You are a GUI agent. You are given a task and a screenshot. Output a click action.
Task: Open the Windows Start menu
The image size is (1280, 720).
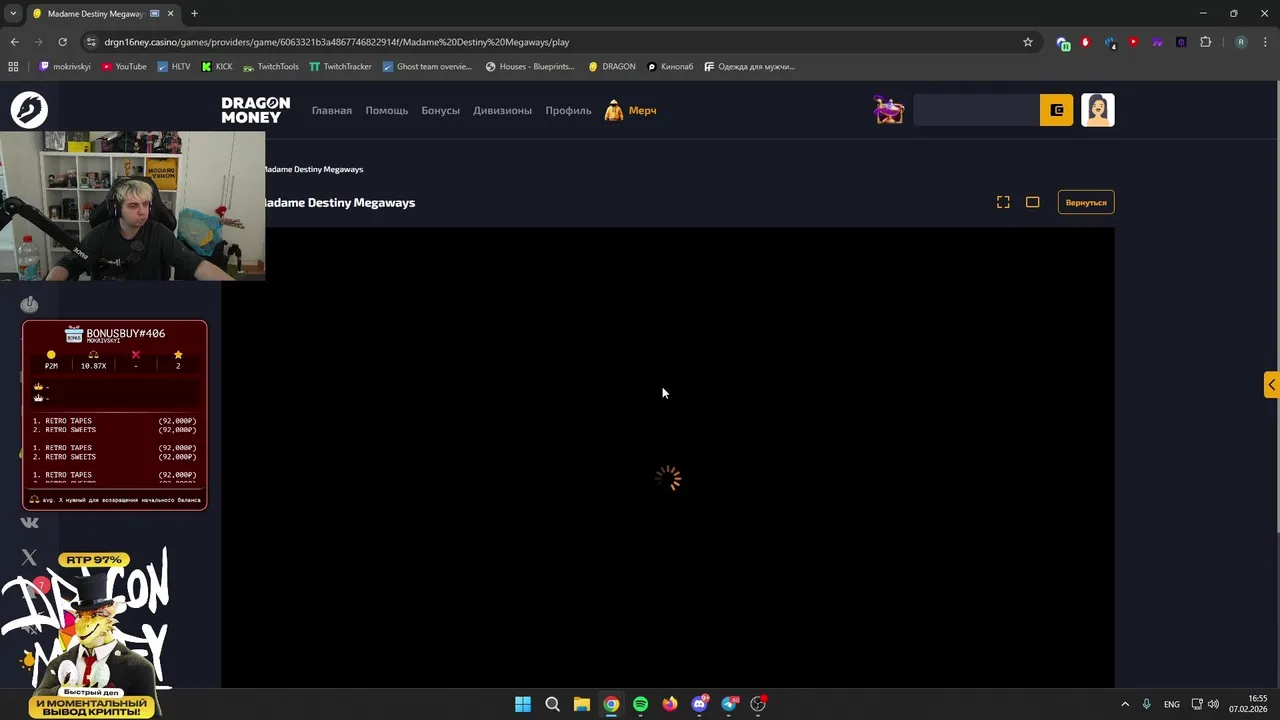(x=523, y=704)
